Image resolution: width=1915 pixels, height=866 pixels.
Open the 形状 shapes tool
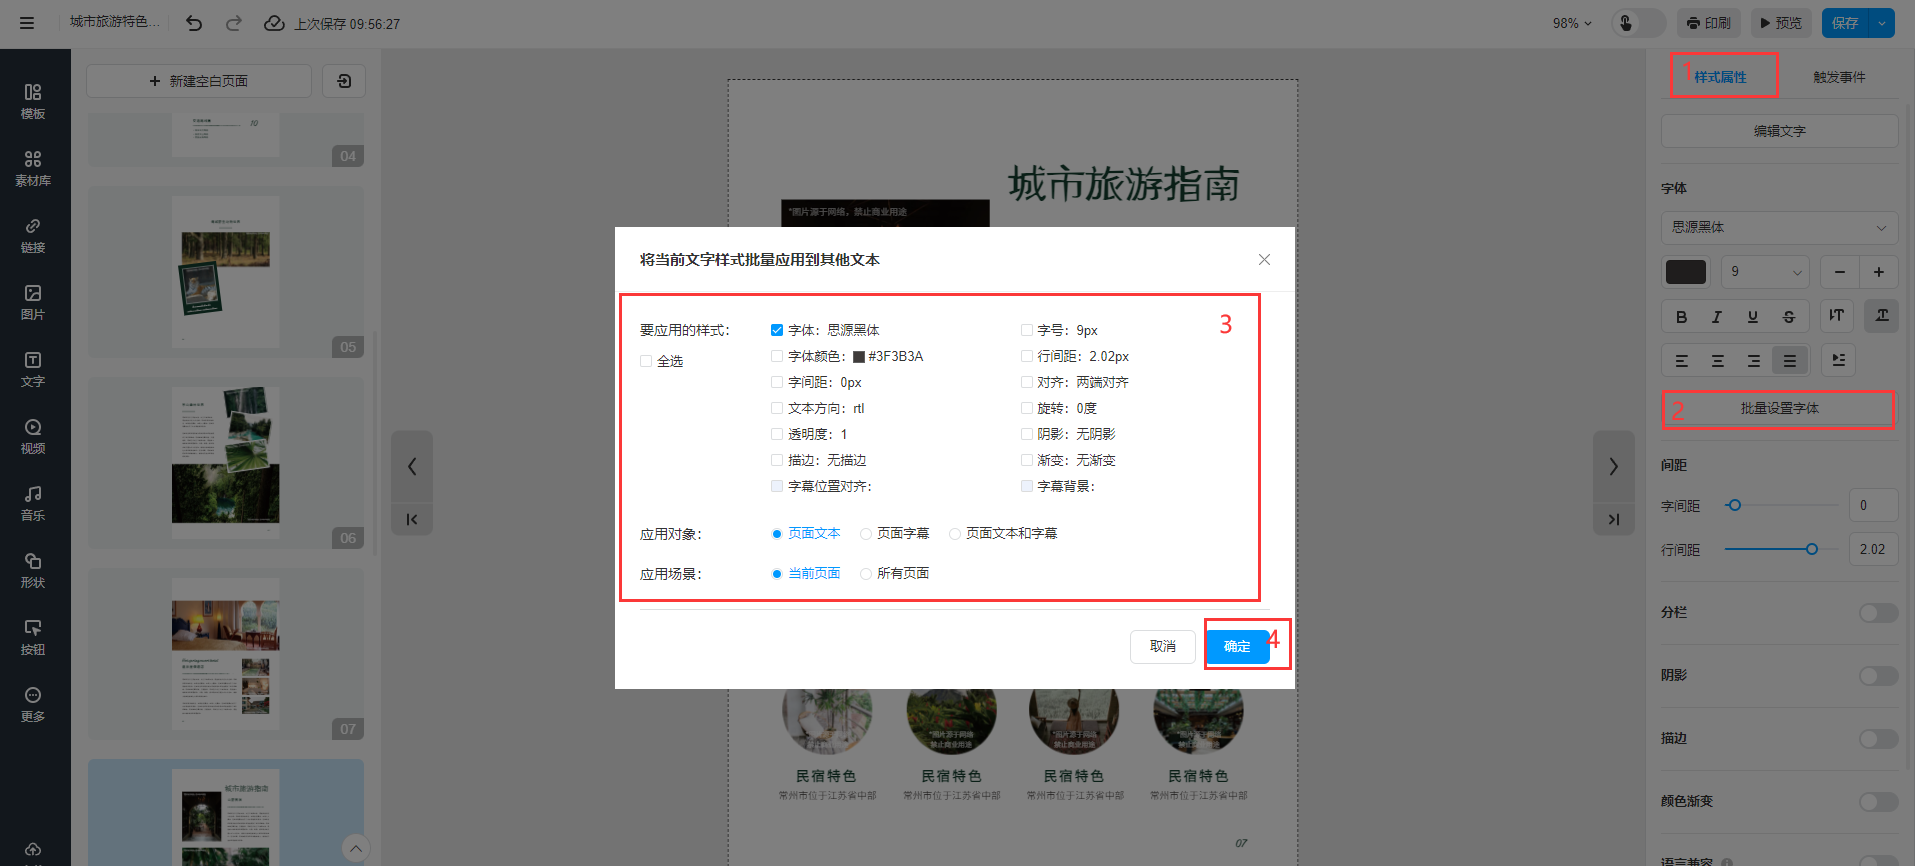point(33,570)
